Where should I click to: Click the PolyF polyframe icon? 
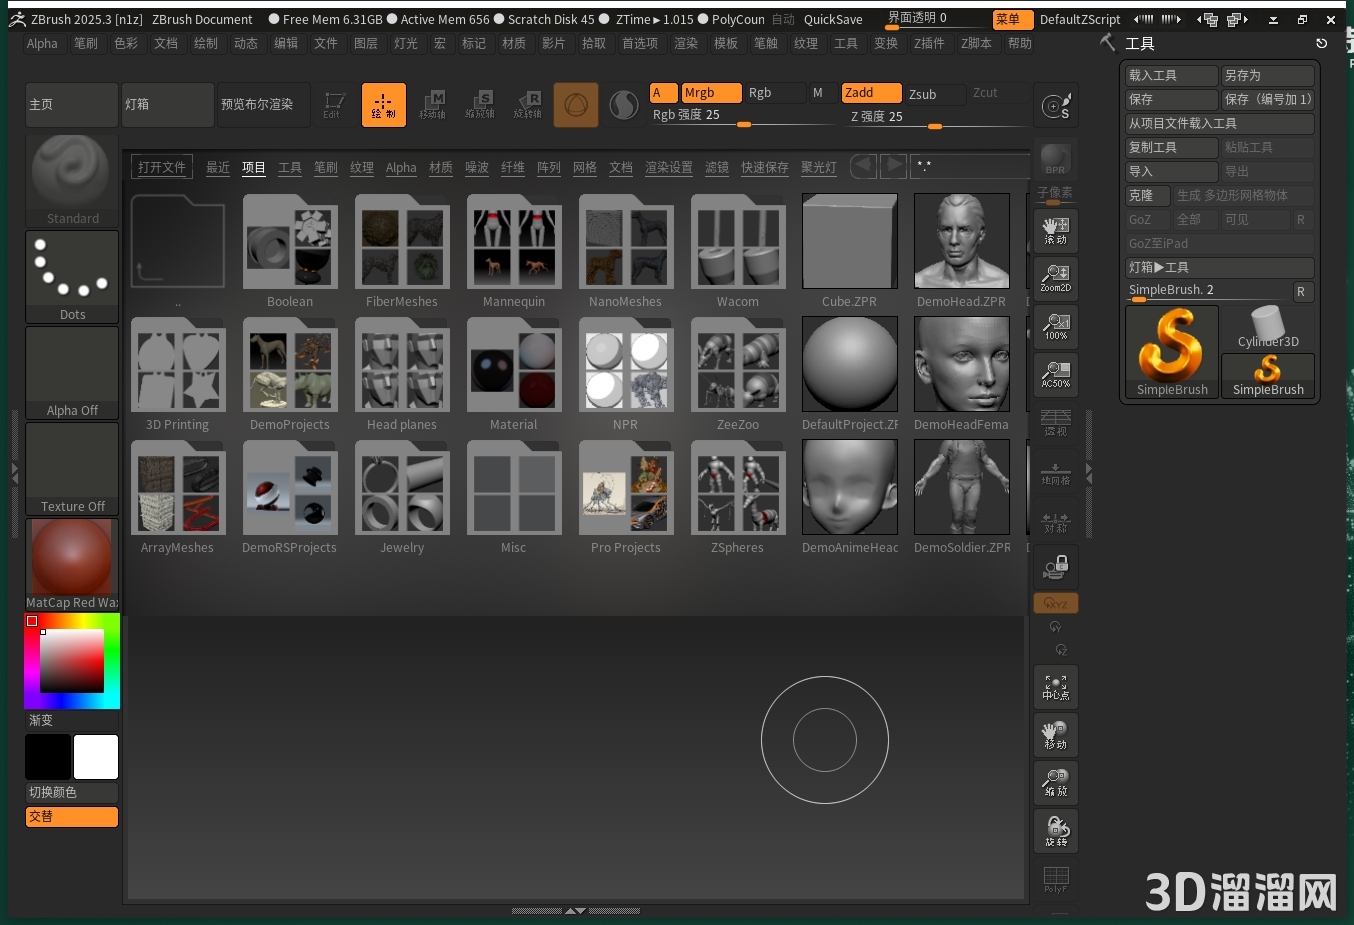point(1055,880)
